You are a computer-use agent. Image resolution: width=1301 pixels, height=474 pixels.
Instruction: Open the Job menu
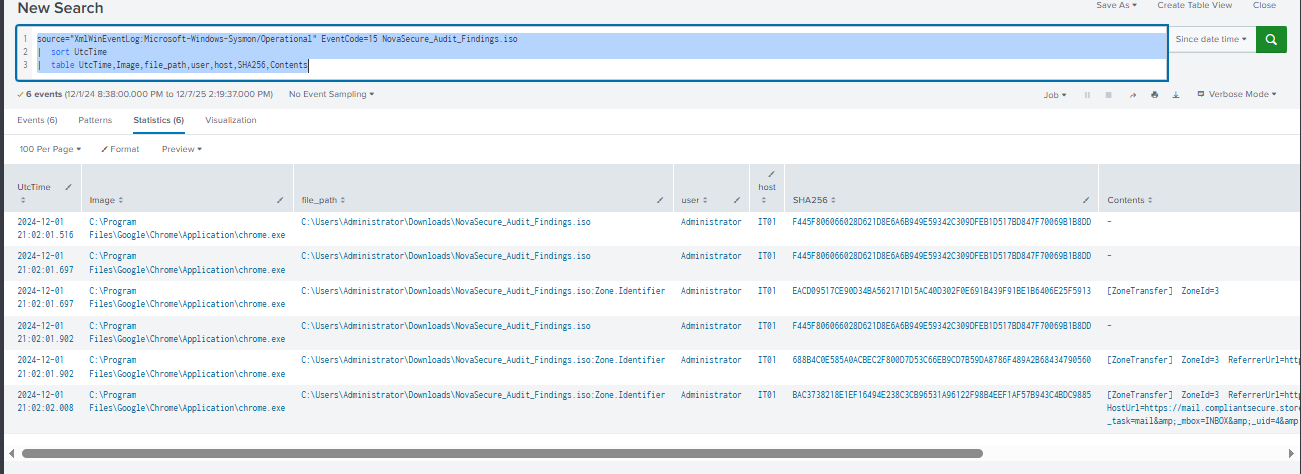pyautogui.click(x=1053, y=95)
